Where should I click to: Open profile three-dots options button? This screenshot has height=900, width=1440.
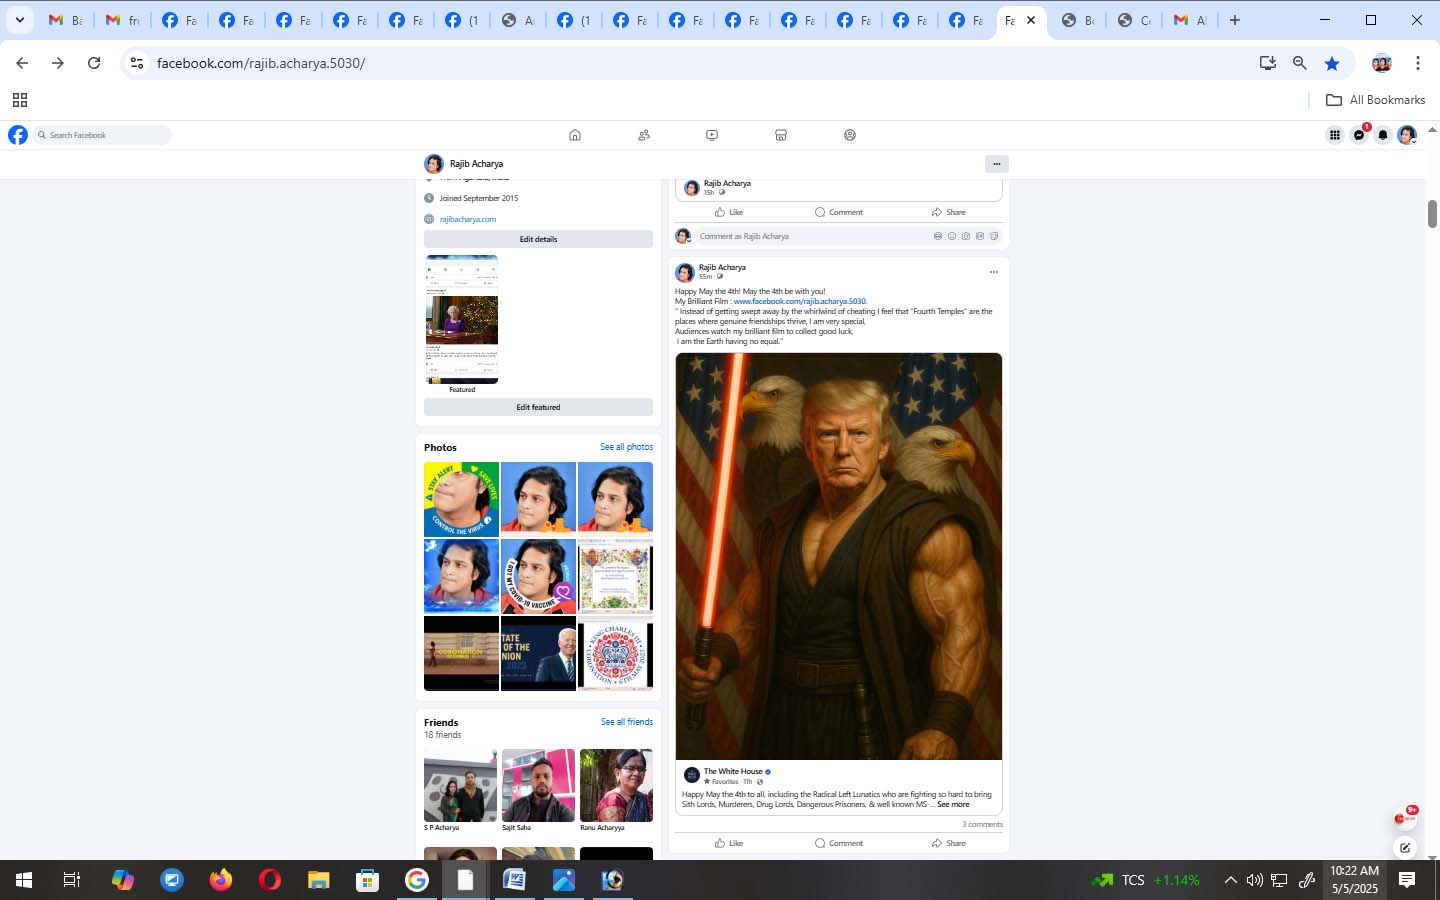(996, 164)
